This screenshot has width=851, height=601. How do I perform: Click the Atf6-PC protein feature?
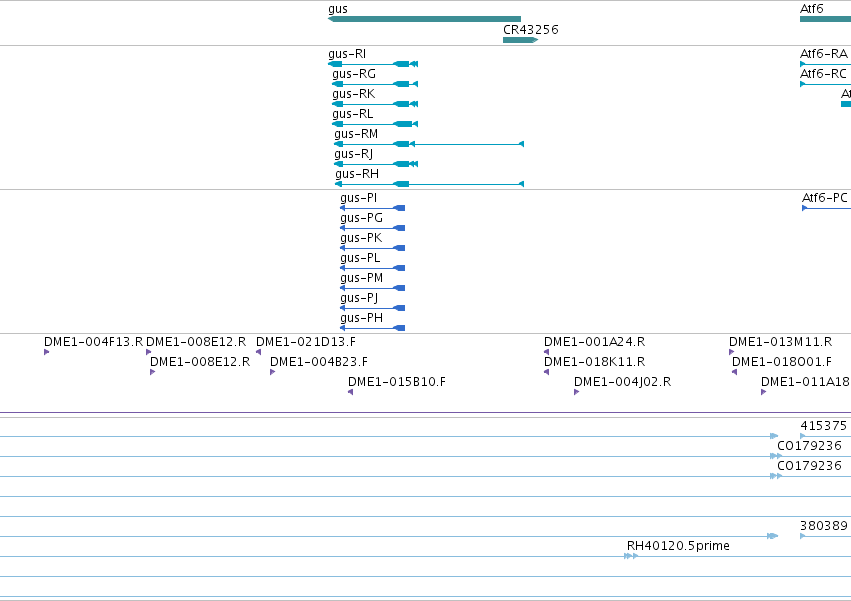pyautogui.click(x=827, y=208)
